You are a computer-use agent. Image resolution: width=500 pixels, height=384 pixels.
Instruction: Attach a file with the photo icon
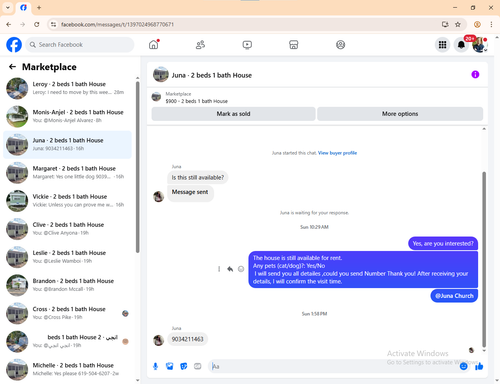(x=170, y=366)
